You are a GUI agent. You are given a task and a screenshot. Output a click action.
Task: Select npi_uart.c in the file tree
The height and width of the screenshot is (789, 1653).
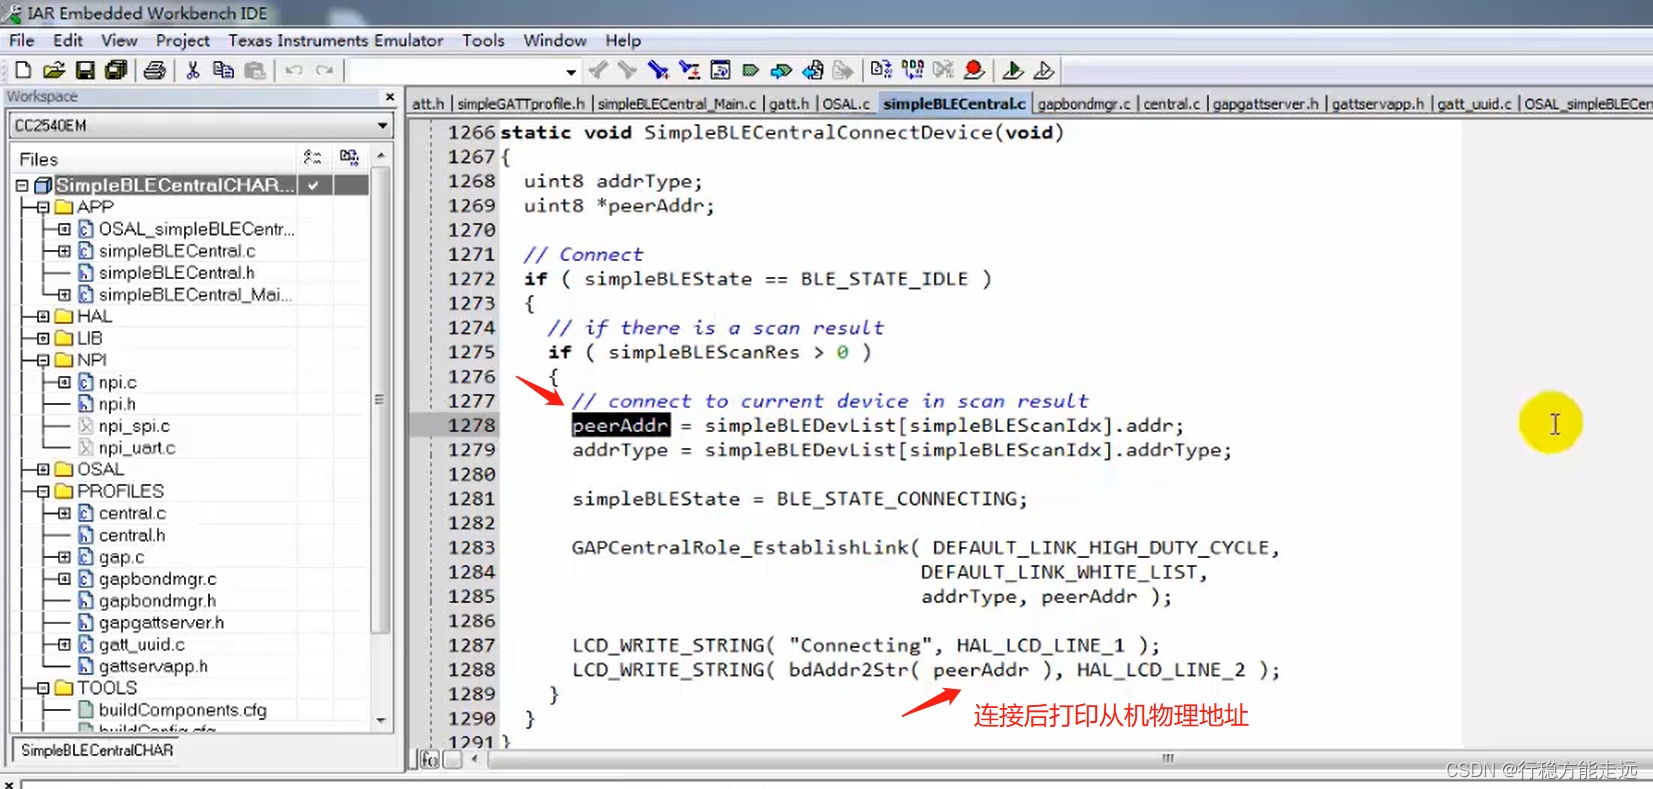137,448
